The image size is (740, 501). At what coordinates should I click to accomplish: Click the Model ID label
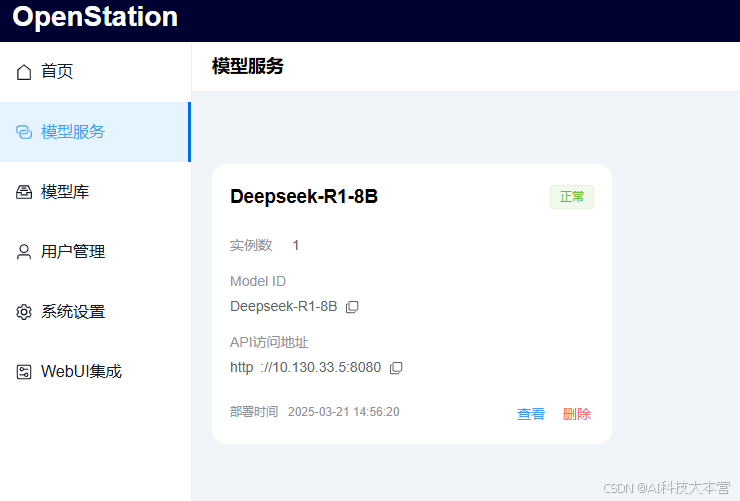tap(258, 282)
